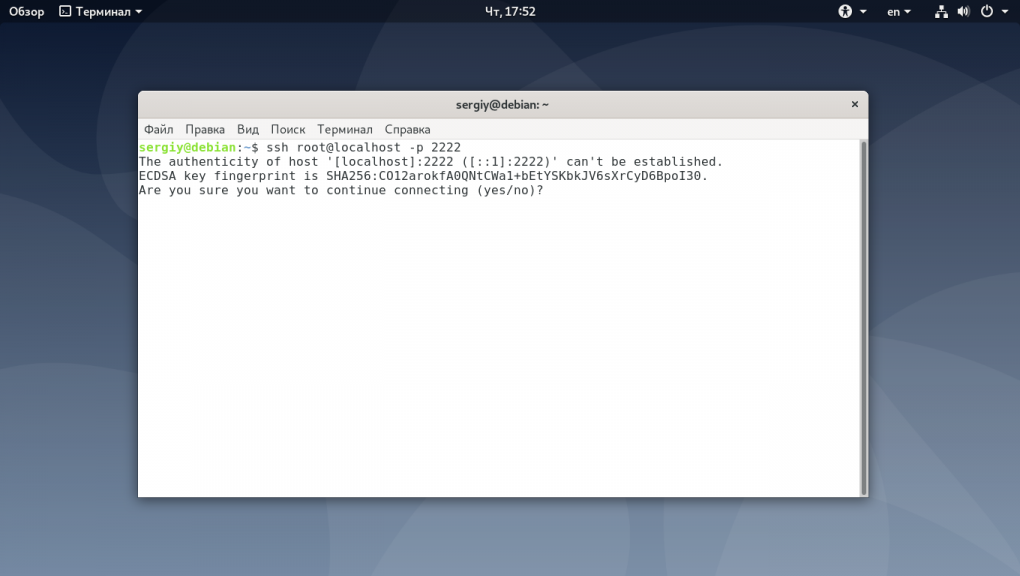Screen dimensions: 1020x576
Task: Open the Вид menu
Action: click(x=248, y=129)
